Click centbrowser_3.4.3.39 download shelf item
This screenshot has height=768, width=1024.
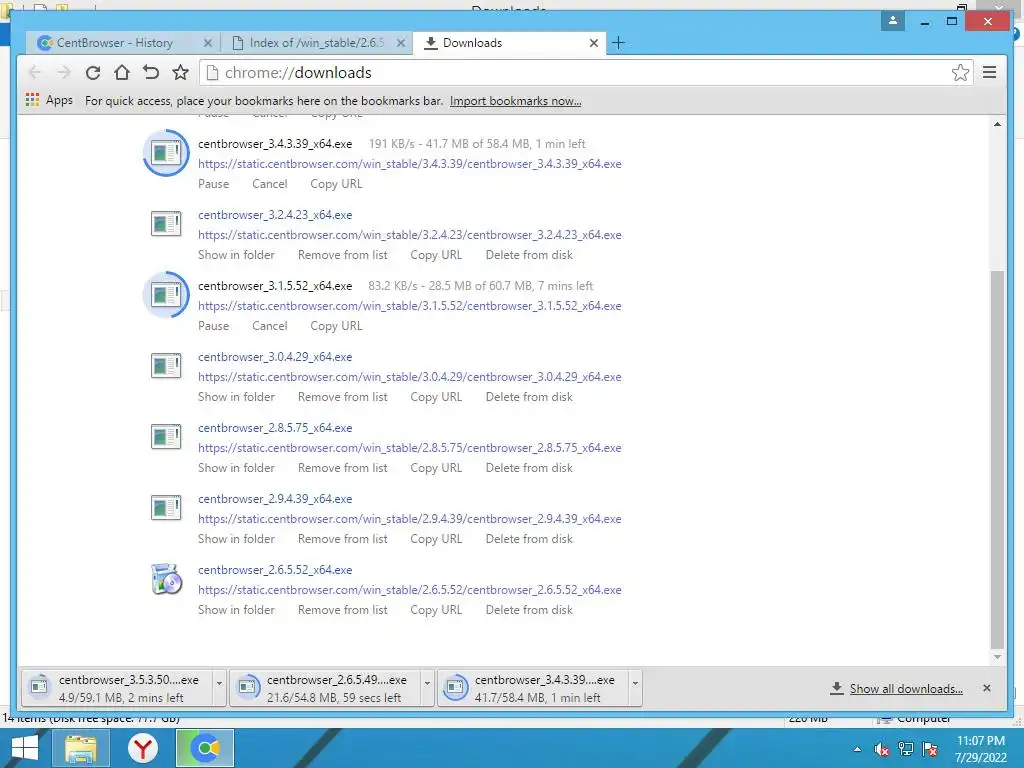[x=533, y=688]
